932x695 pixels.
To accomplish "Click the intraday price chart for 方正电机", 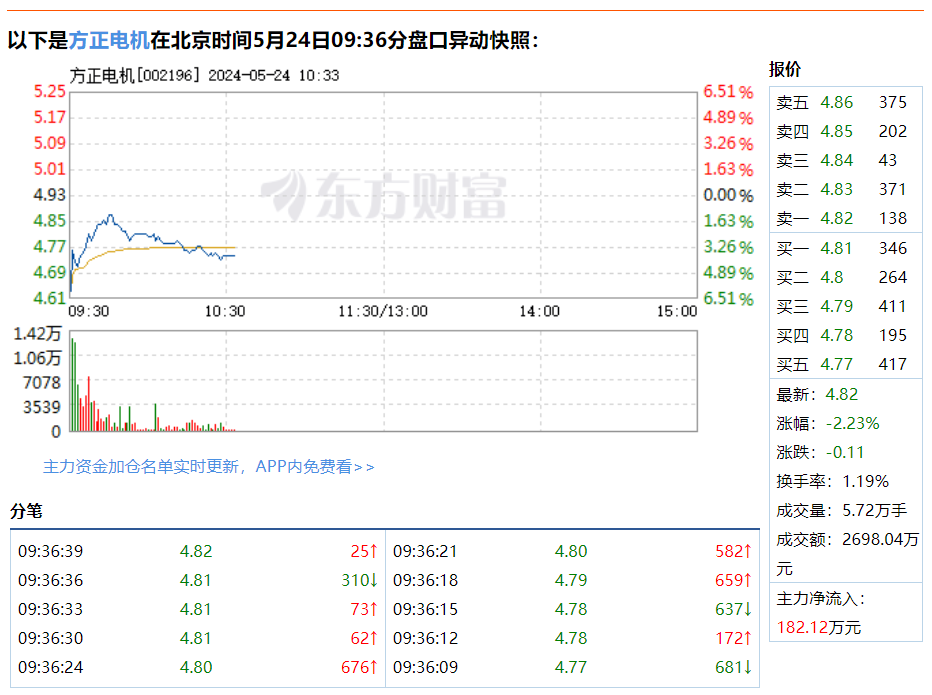I will 383,195.
